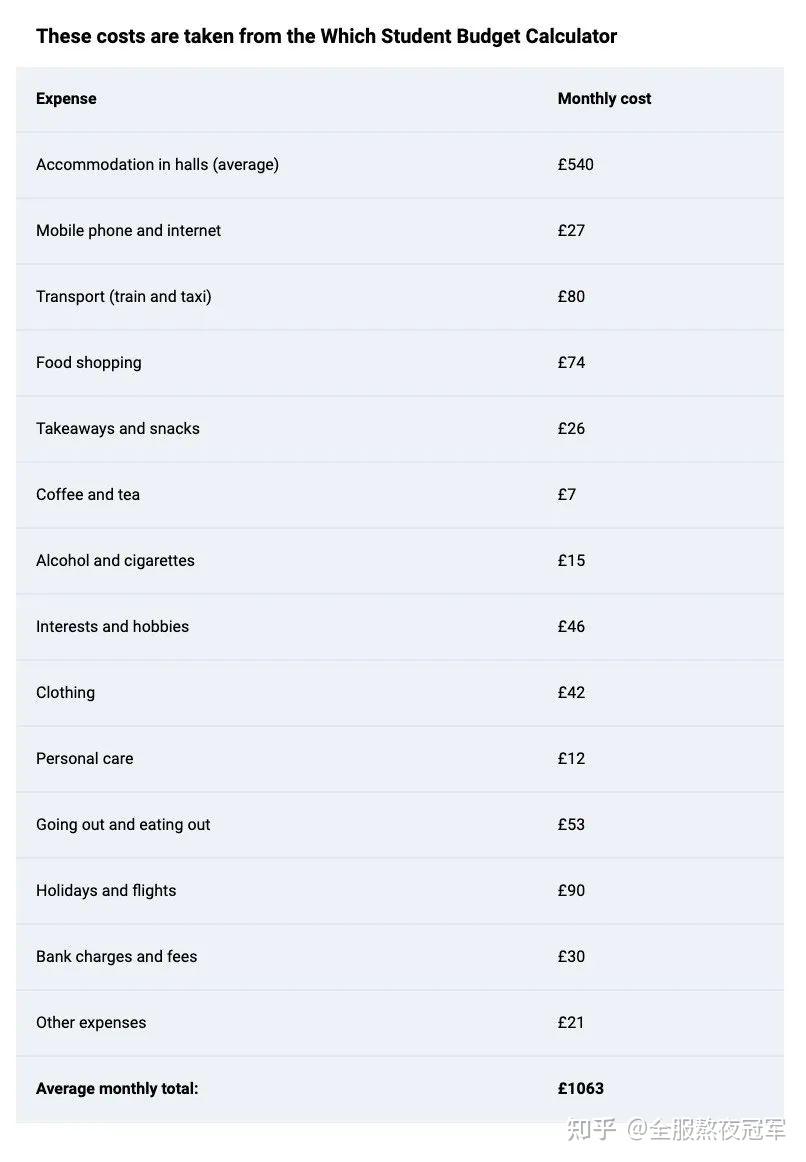This screenshot has height=1162, width=806.
Task: Select the Alcohol and cigarettes label
Action: [115, 560]
